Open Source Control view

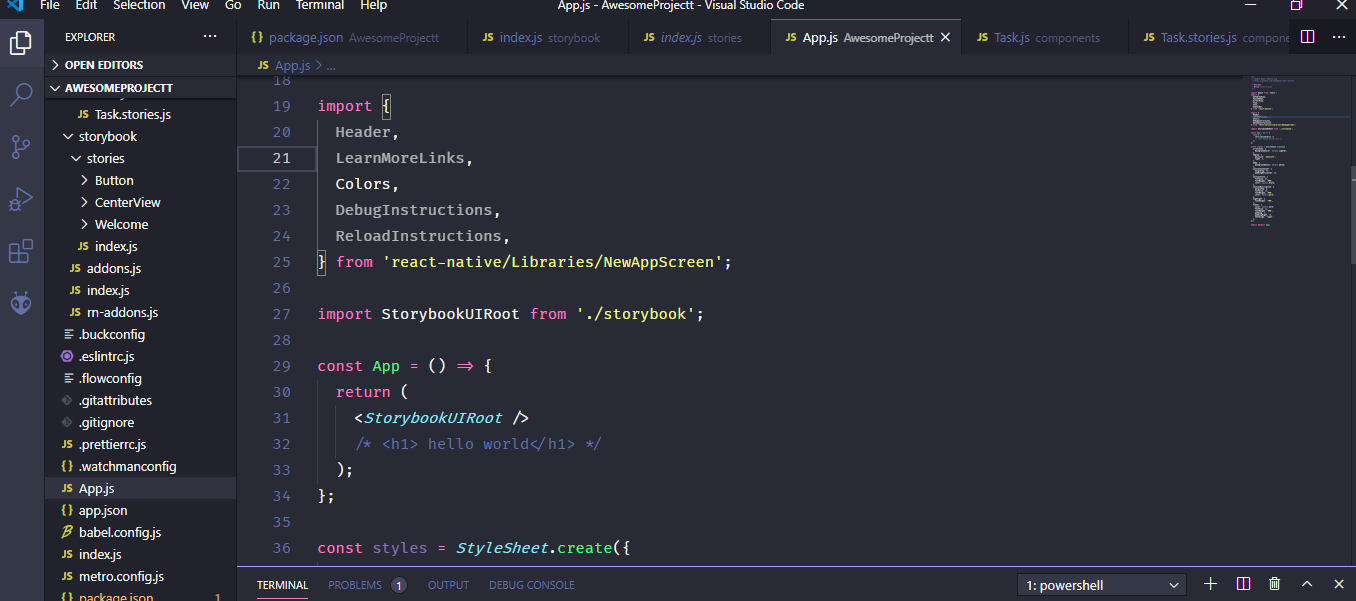(21, 147)
